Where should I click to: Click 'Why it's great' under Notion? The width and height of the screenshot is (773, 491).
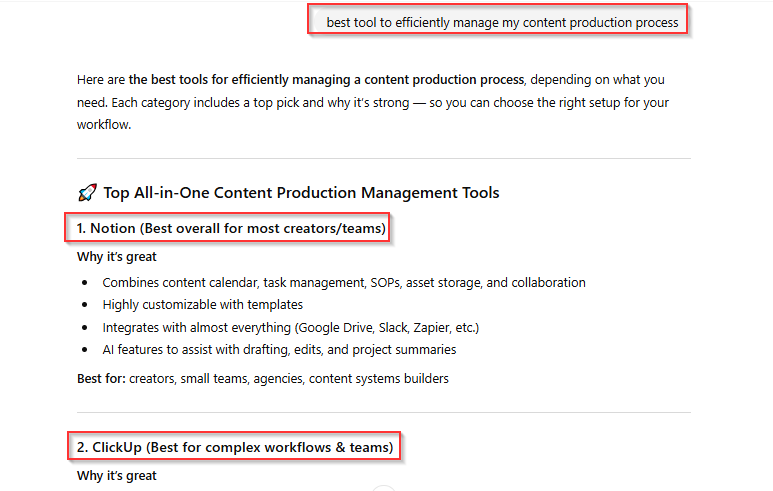pos(117,257)
